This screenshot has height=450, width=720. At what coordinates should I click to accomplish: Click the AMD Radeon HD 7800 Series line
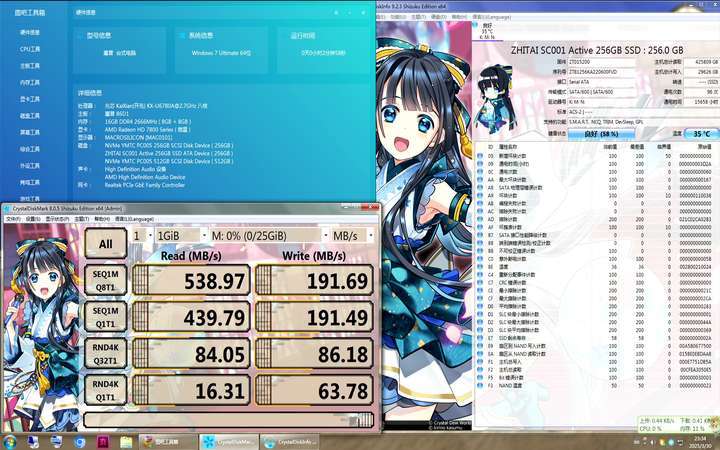pyautogui.click(x=147, y=129)
